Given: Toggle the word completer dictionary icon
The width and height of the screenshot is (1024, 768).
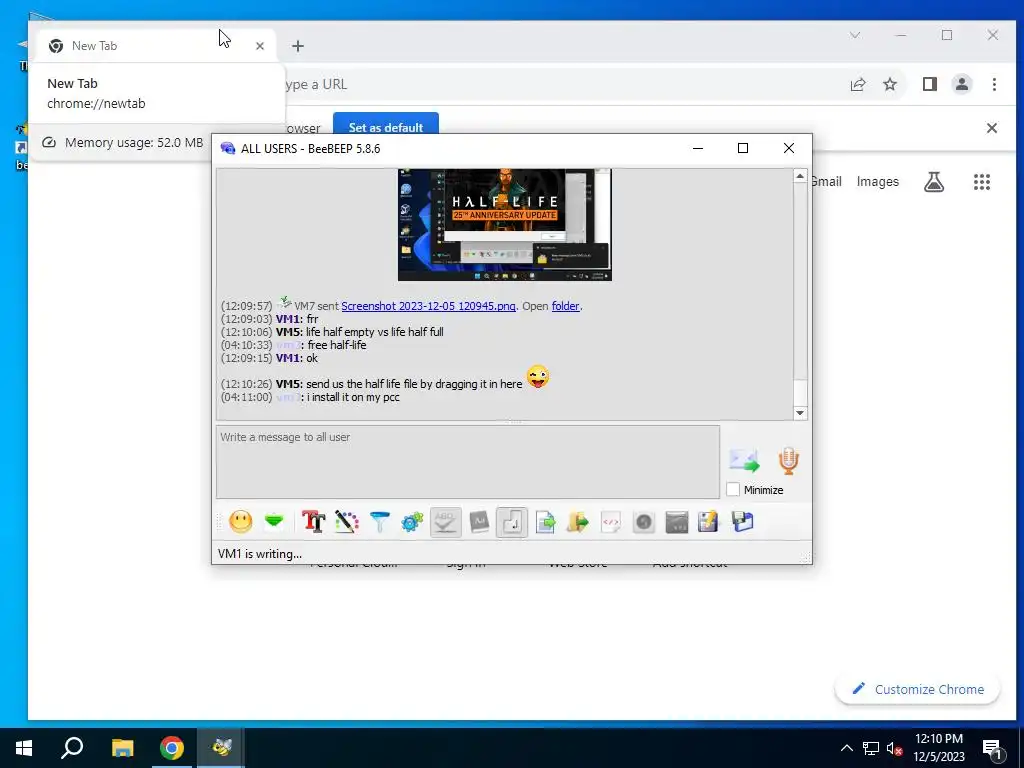Looking at the screenshot, I should point(479,522).
